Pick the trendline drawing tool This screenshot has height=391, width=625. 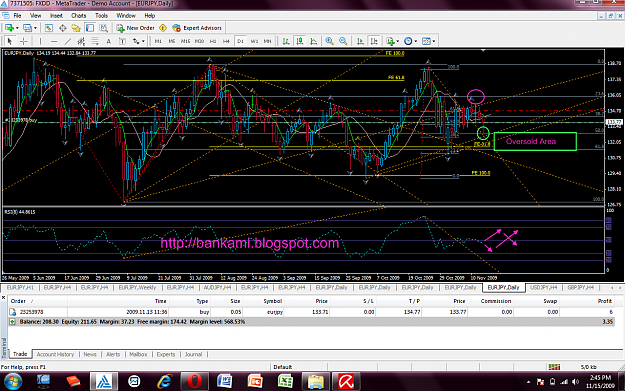click(x=68, y=41)
